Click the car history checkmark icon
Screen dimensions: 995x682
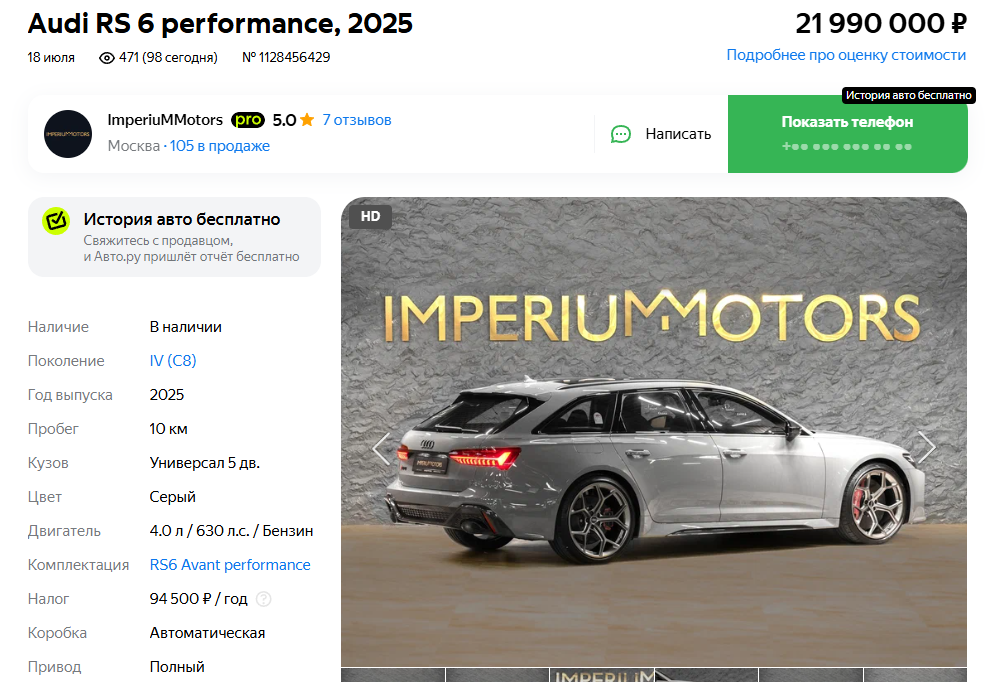[56, 221]
